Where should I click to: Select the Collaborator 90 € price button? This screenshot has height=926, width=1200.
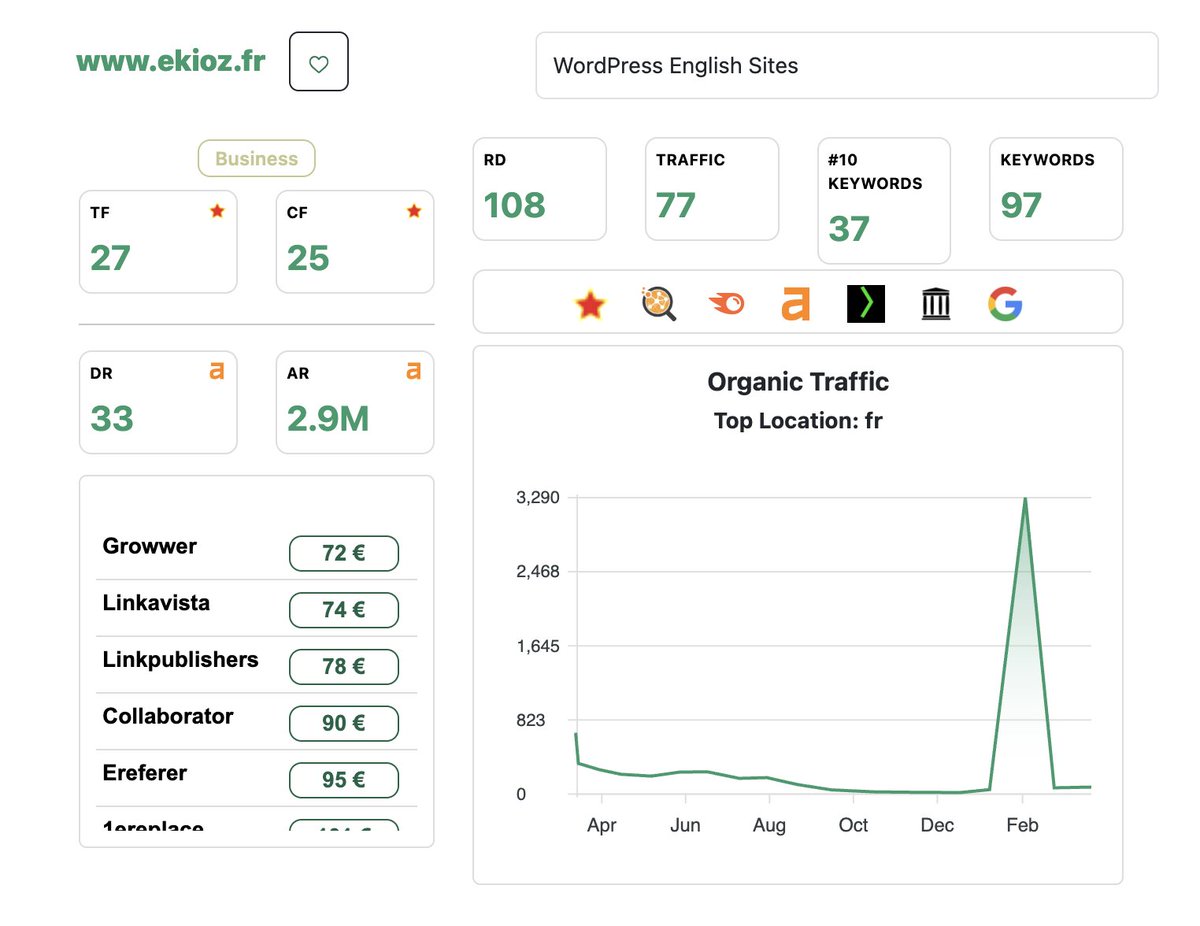[x=344, y=723]
